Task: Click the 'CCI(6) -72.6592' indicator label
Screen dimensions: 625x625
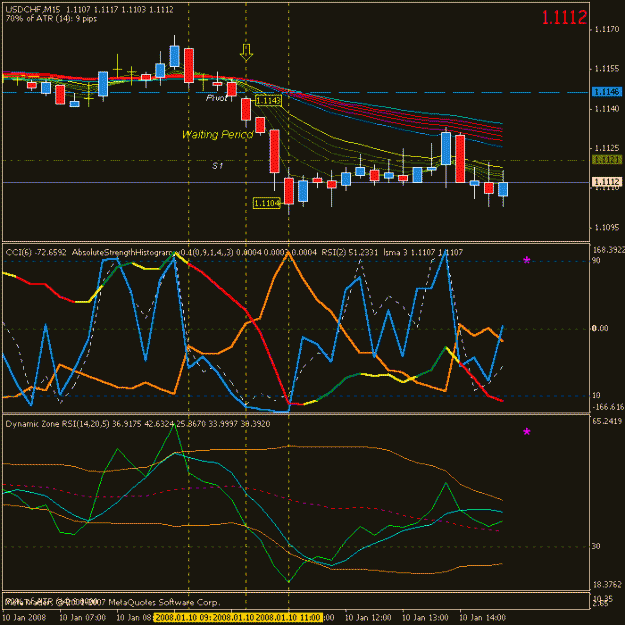Action: 36,252
